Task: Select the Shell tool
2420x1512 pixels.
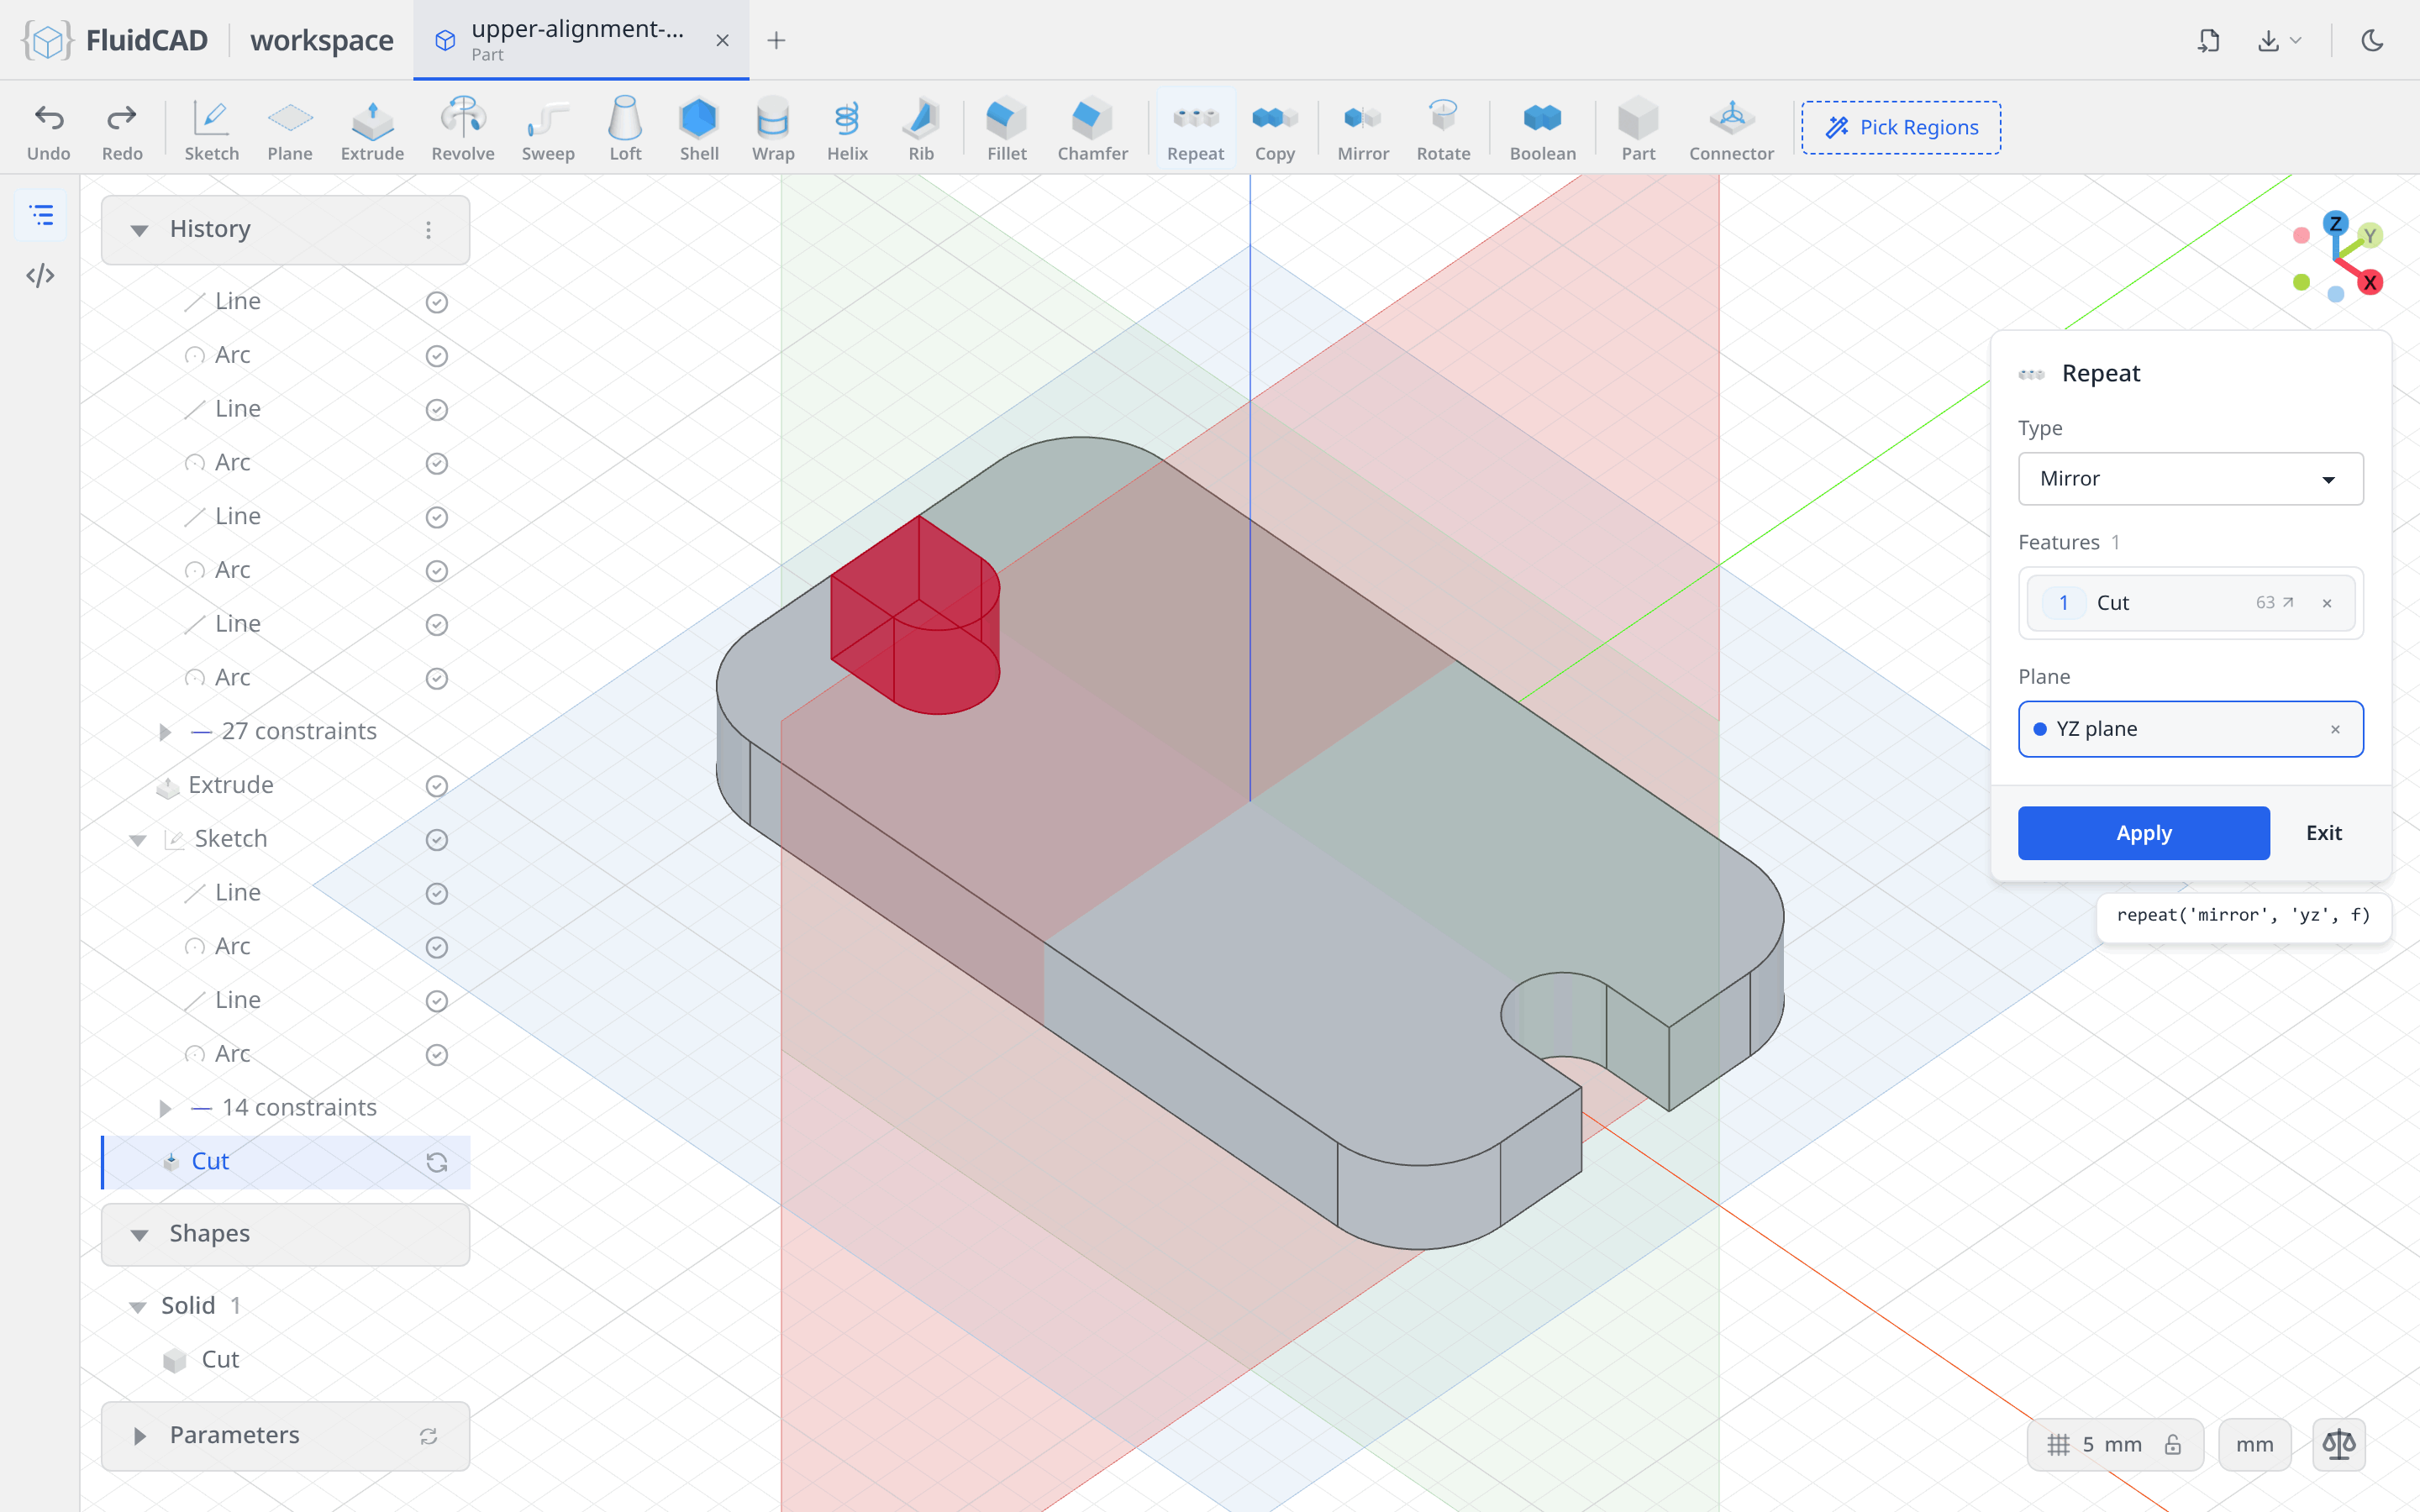Action: pos(699,128)
